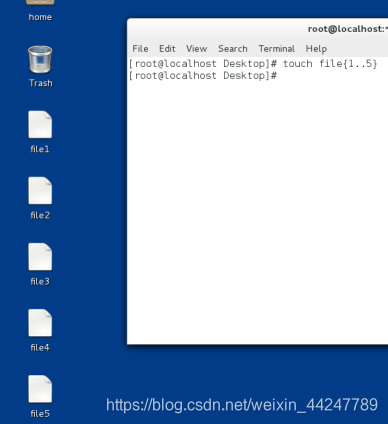Open the terminal File menu
The image size is (388, 424).
coord(140,49)
